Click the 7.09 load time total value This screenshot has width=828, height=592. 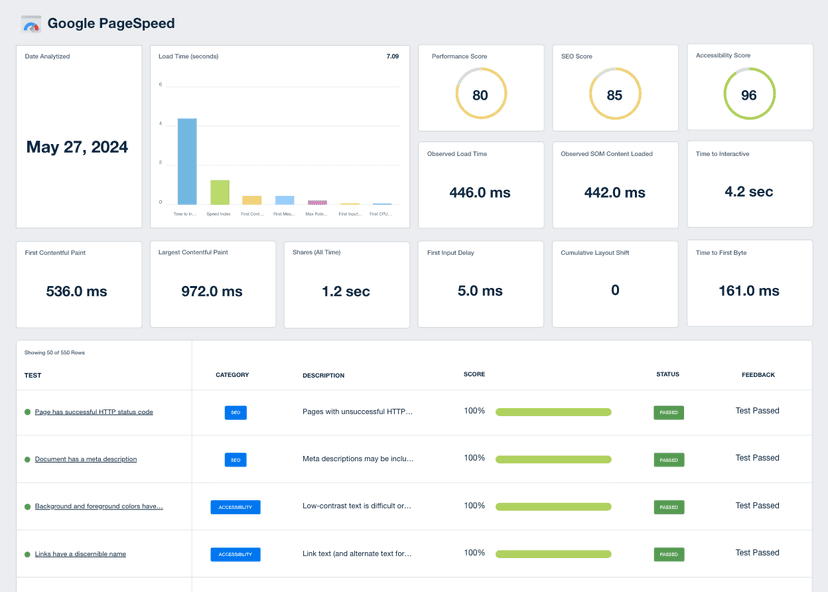(391, 57)
